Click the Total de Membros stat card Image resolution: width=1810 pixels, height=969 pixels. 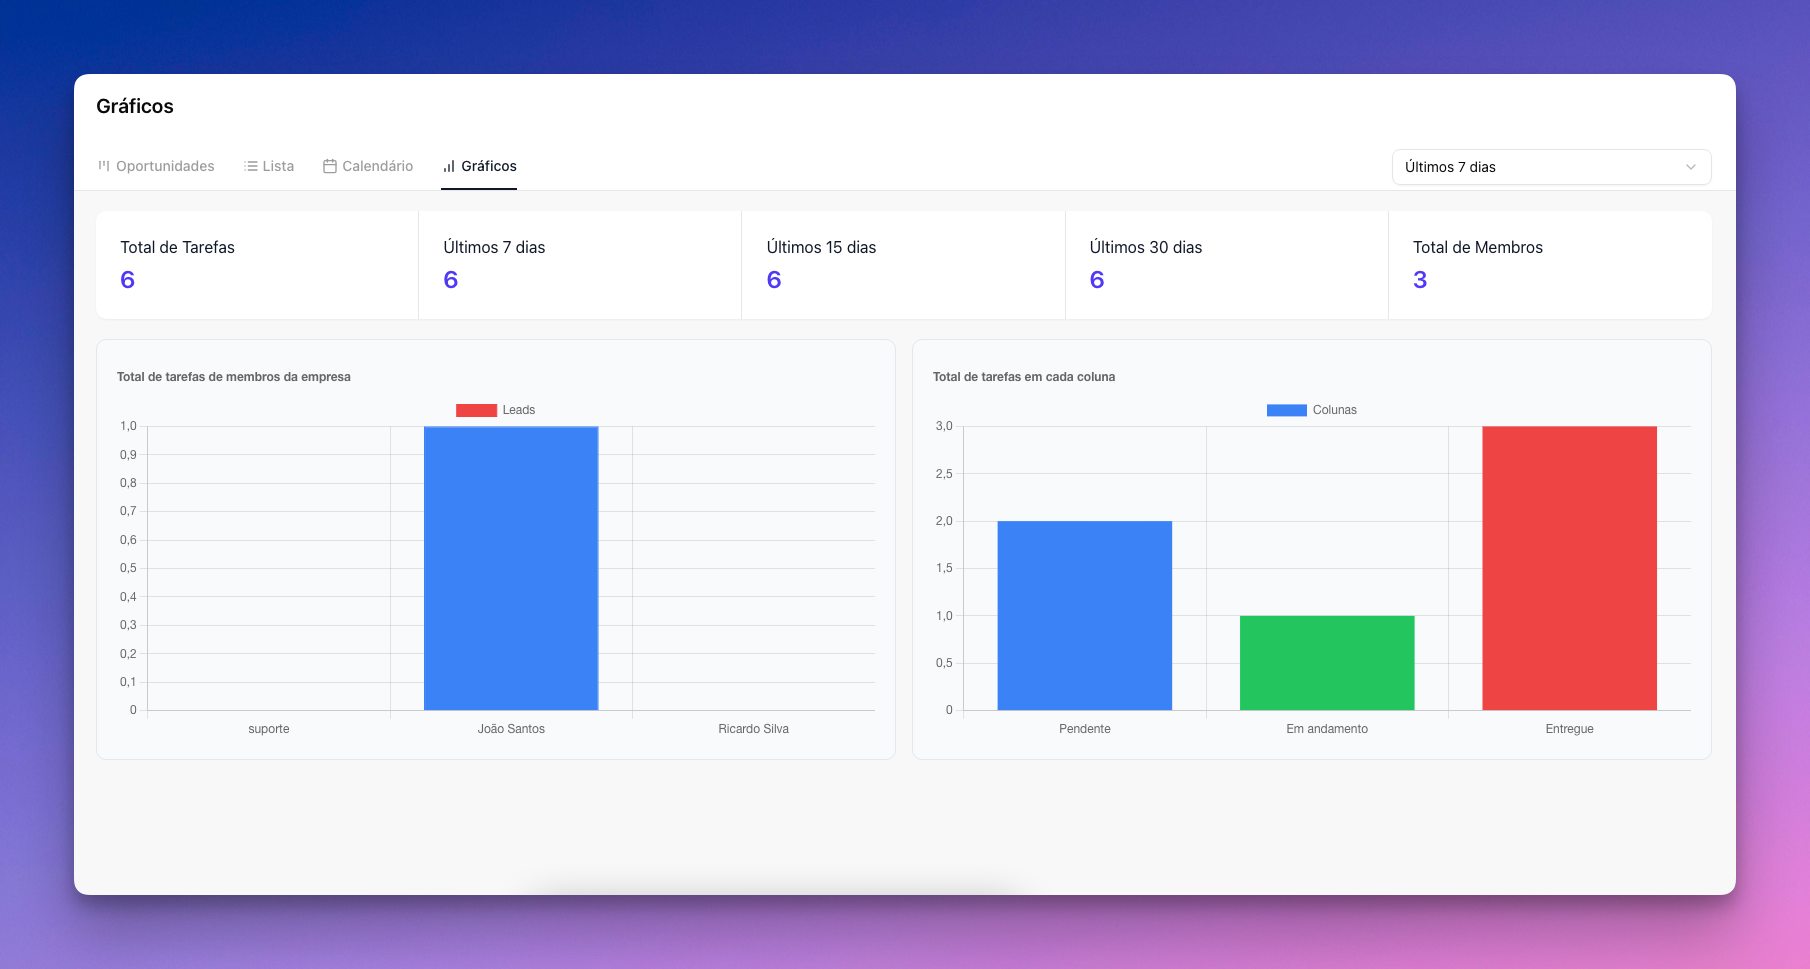(x=1549, y=265)
